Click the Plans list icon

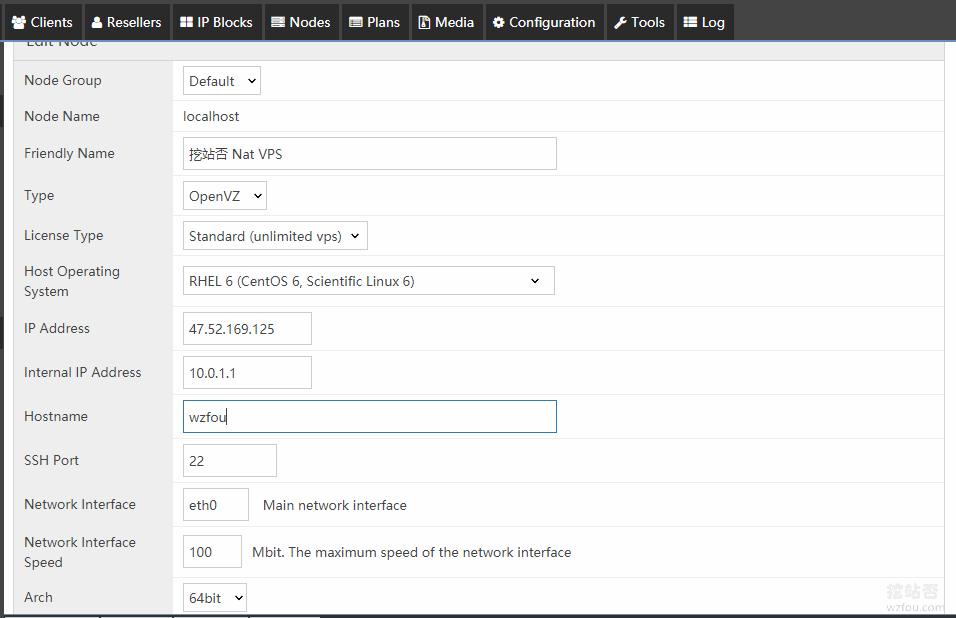click(355, 23)
